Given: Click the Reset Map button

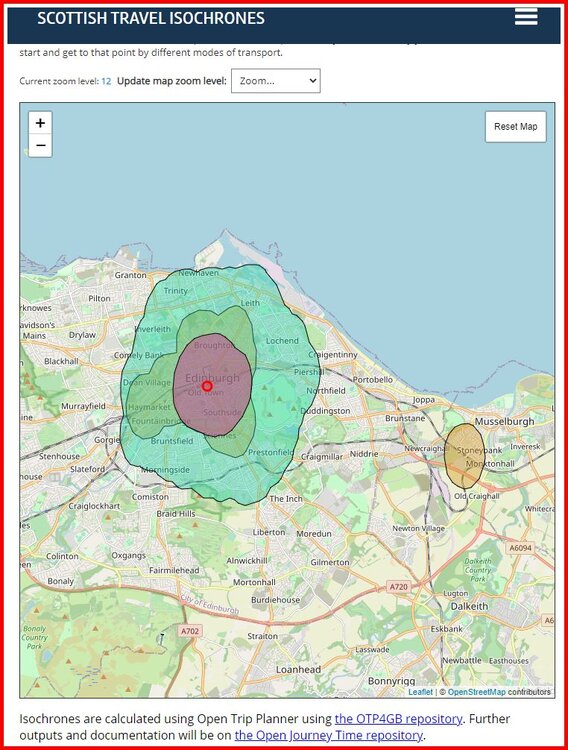Looking at the screenshot, I should 515,127.
